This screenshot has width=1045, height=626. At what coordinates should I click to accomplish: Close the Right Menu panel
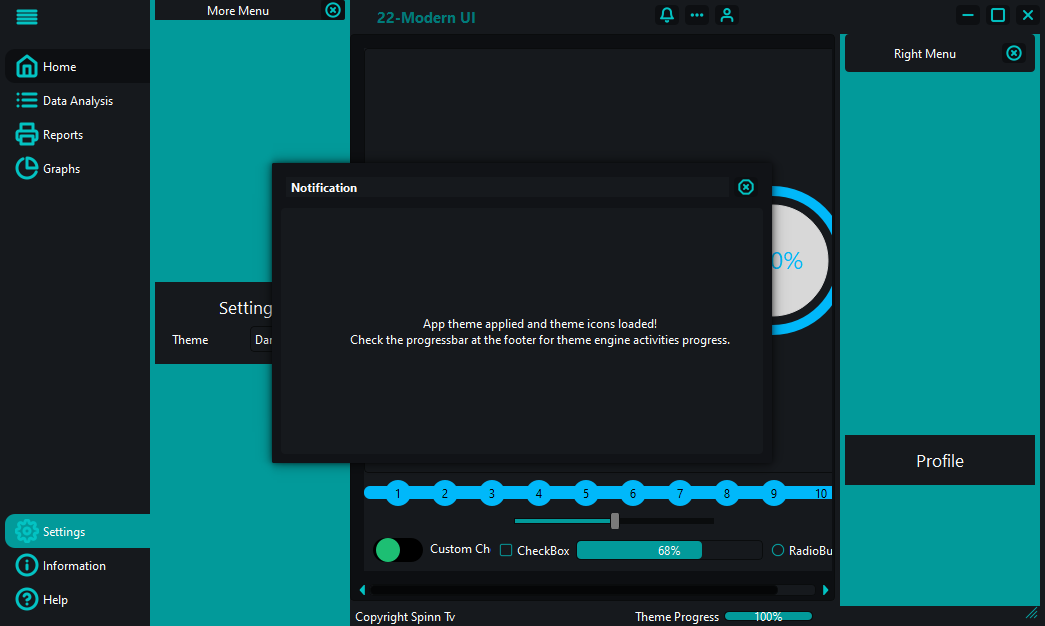point(1014,53)
